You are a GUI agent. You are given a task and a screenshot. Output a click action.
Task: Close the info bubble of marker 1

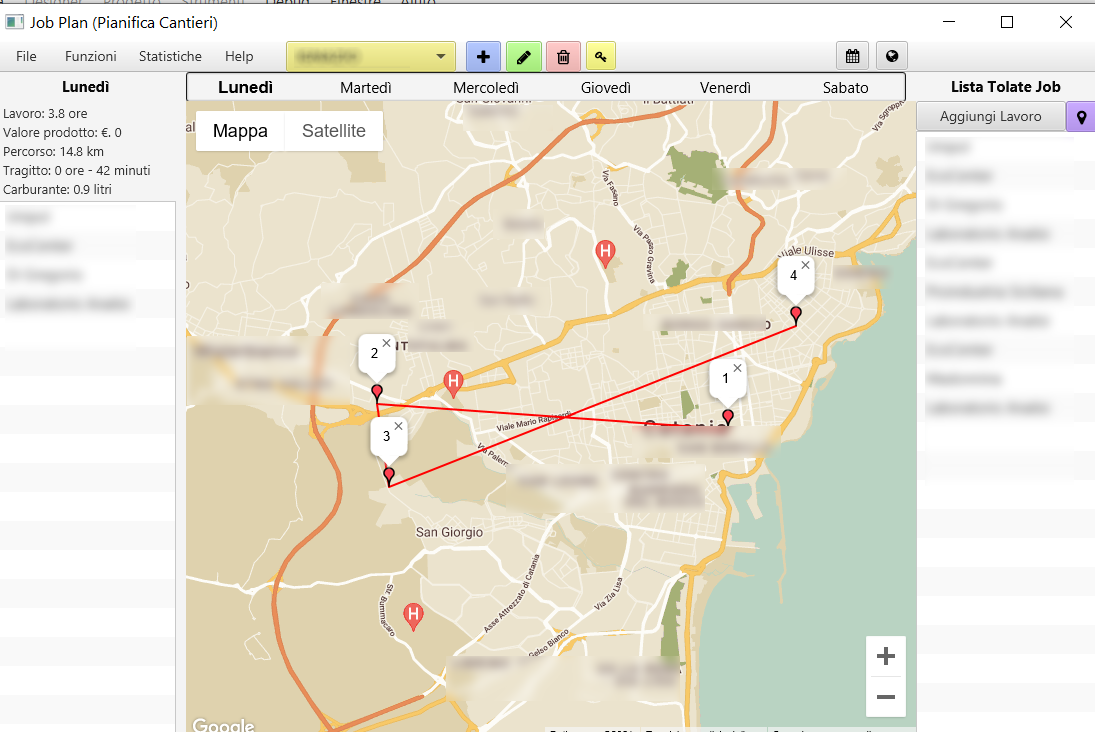[x=737, y=368]
